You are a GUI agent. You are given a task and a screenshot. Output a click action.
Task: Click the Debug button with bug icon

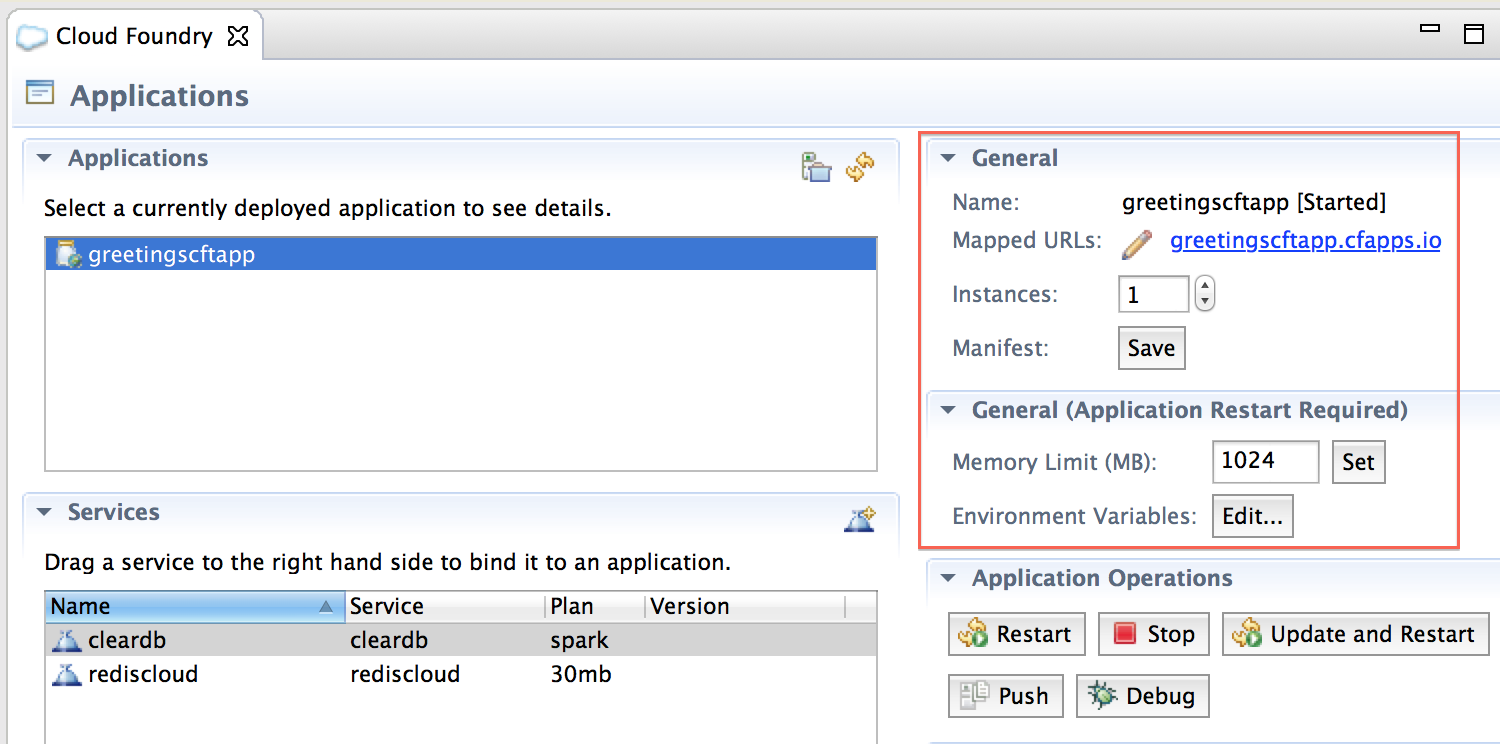pyautogui.click(x=1142, y=696)
